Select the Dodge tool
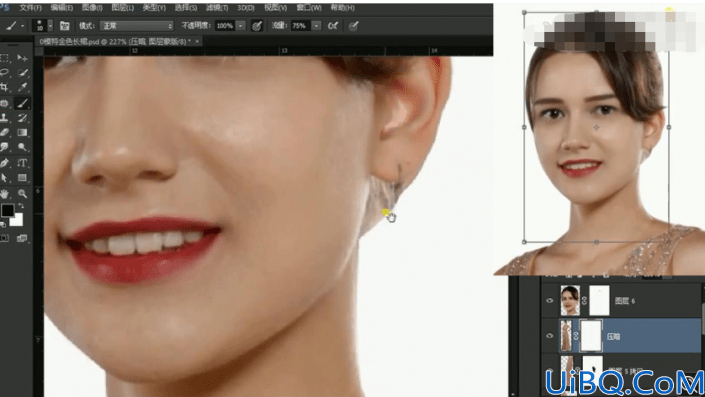705x397 pixels. [22, 147]
